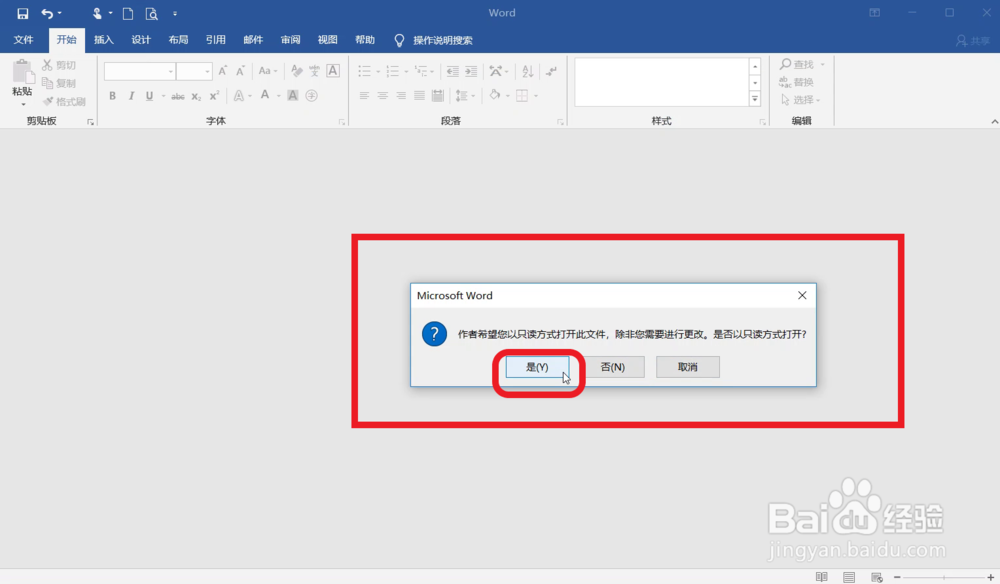The height and width of the screenshot is (584, 1000).
Task: Toggle Superscript formatting
Action: (214, 96)
